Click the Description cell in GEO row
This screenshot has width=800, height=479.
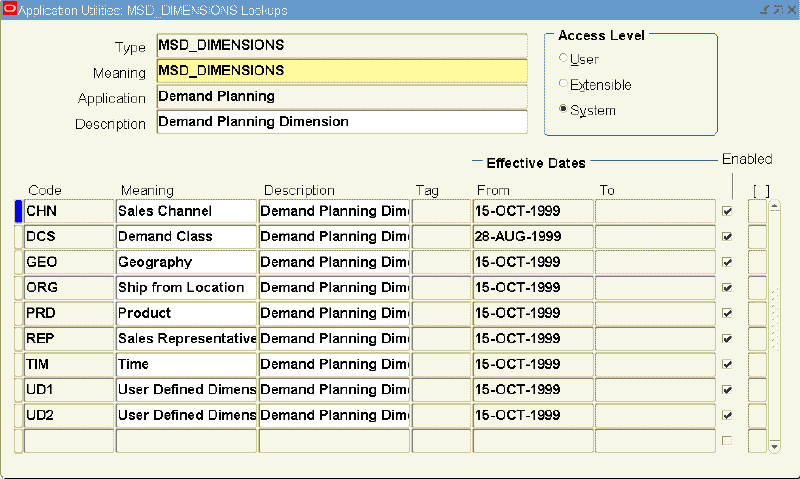[x=334, y=262]
